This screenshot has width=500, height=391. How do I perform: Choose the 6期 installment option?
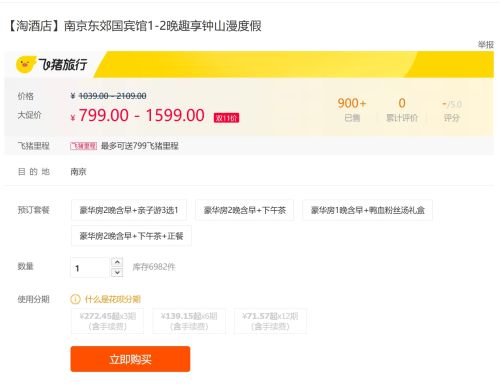(189, 321)
